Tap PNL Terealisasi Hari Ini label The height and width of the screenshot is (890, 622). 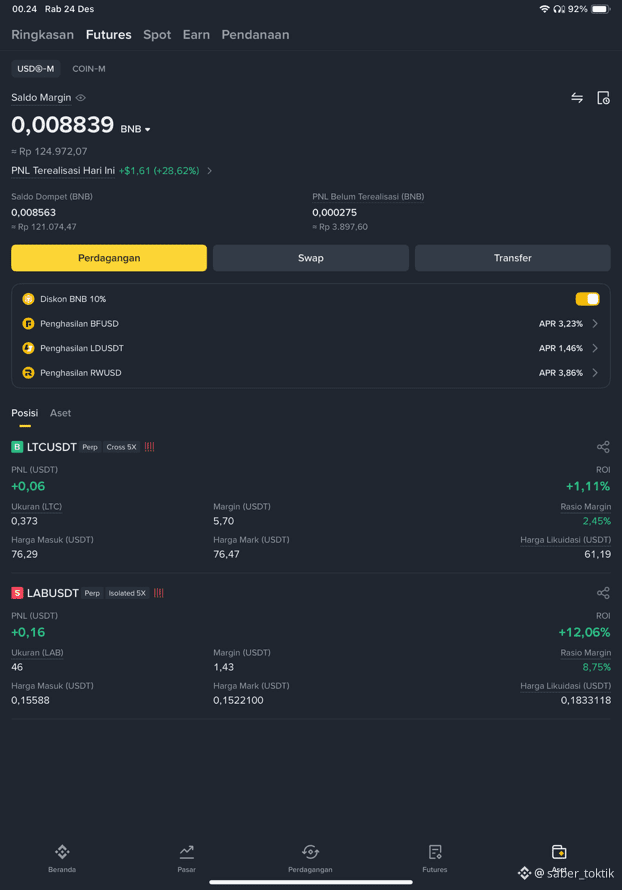63,171
